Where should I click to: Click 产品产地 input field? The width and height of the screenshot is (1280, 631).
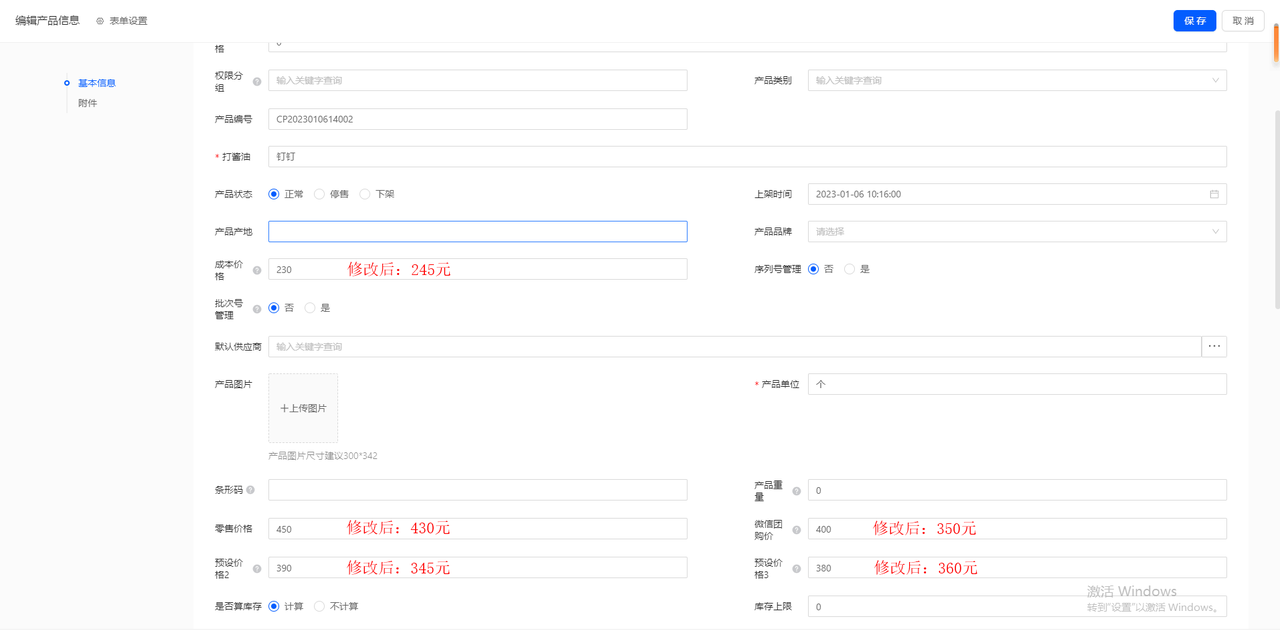[478, 231]
